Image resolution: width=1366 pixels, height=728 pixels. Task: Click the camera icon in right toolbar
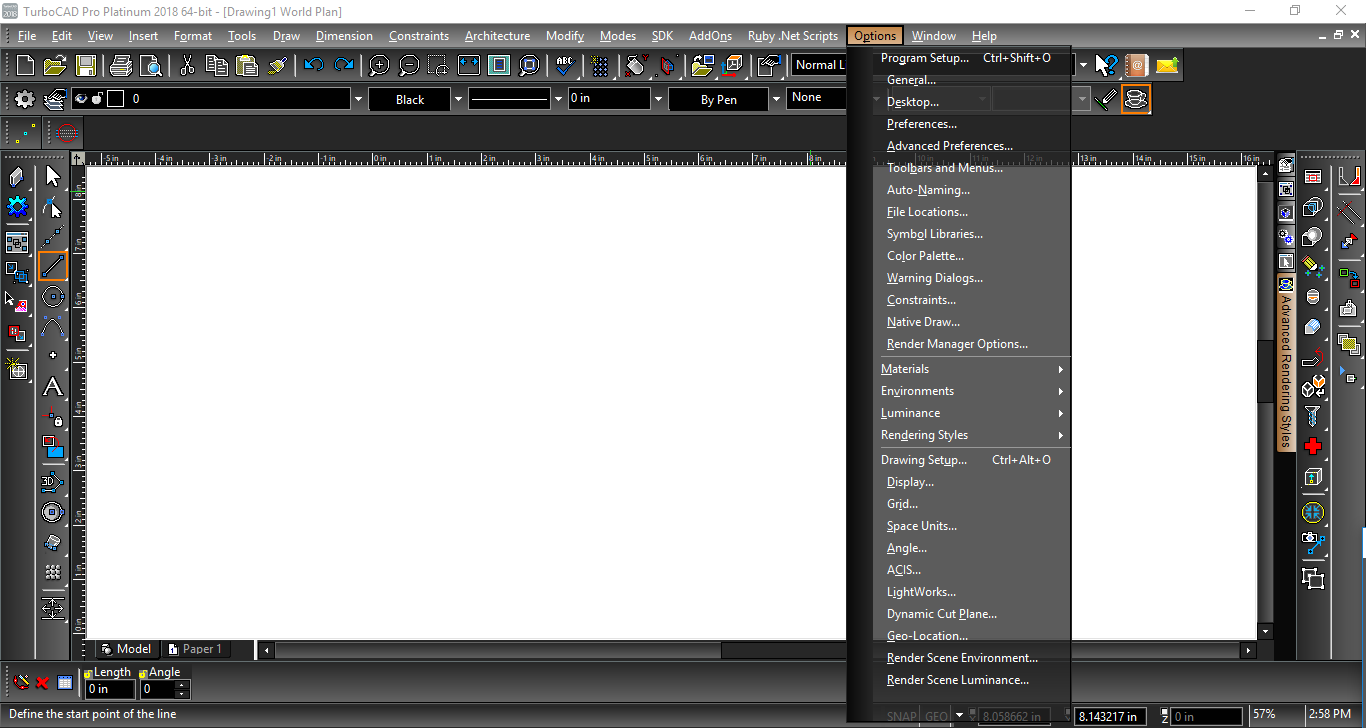pos(1313,542)
